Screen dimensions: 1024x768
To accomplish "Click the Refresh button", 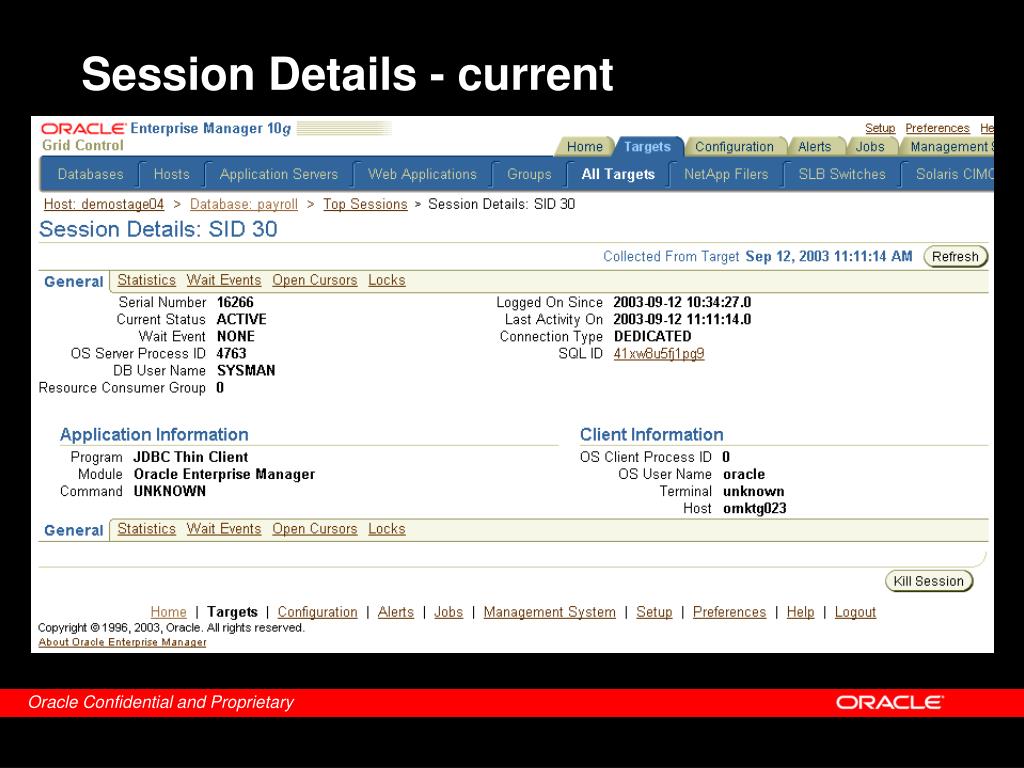I will click(955, 257).
